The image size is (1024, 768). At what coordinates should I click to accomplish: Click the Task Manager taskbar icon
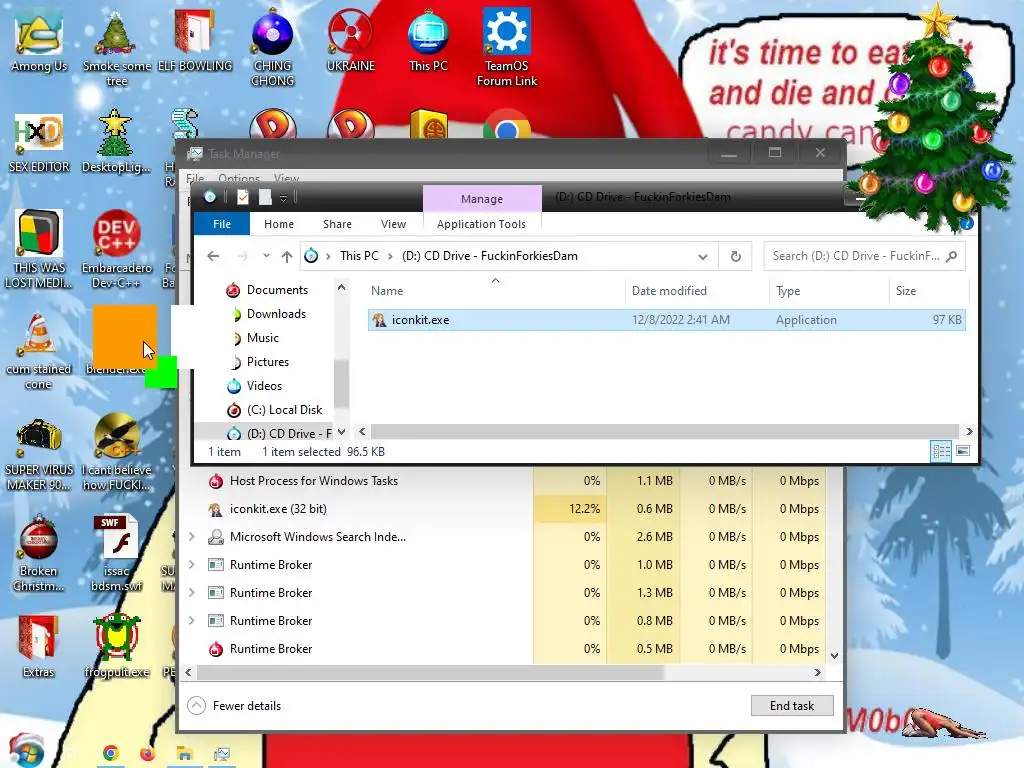point(221,754)
